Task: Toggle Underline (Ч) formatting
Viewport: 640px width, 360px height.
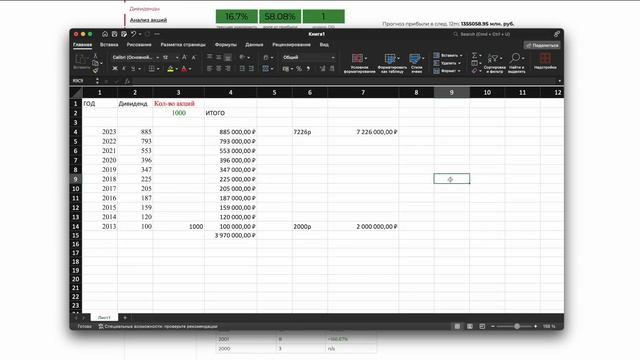Action: coord(133,69)
